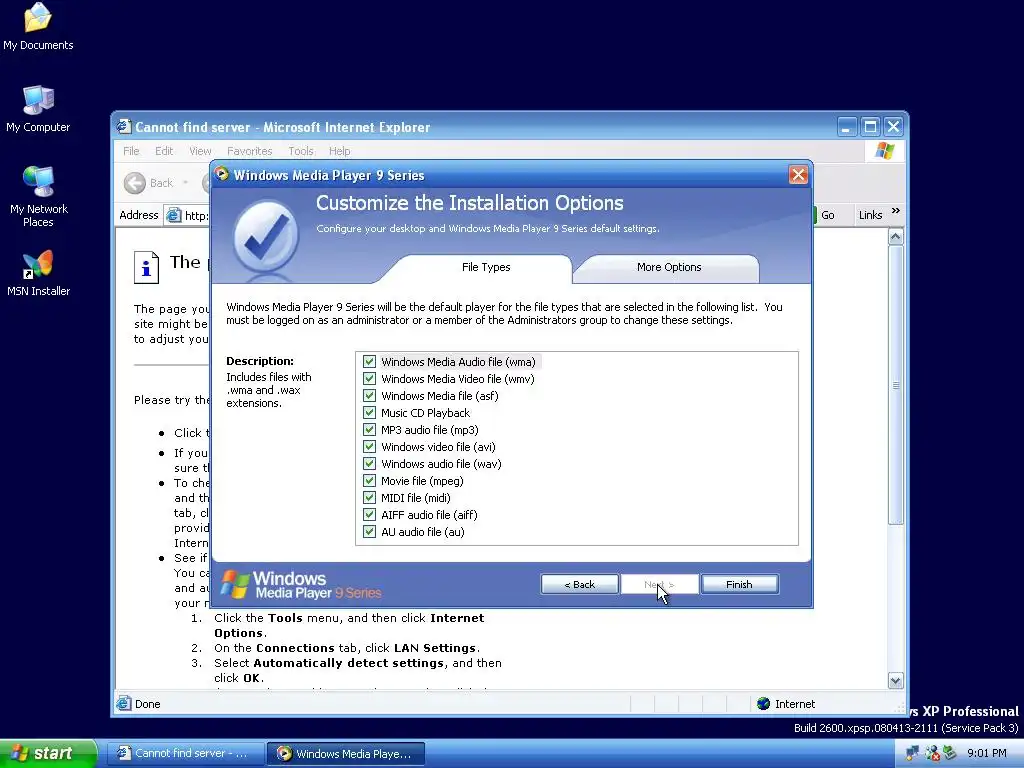Open the Windows start menu
1024x768 pixels.
48,753
